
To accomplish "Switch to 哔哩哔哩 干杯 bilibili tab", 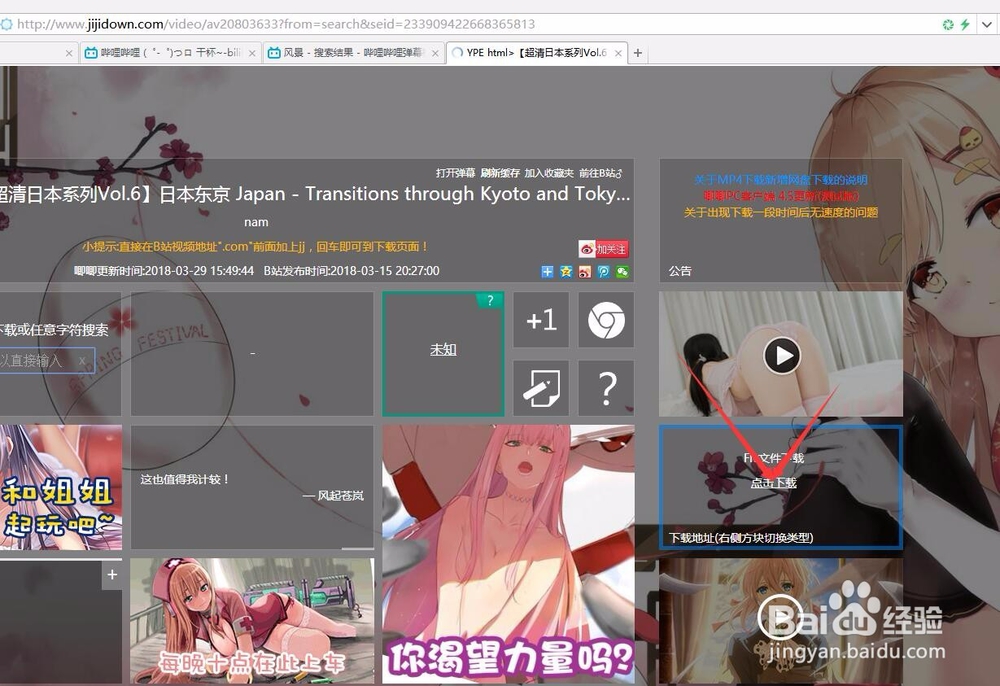I will [170, 53].
